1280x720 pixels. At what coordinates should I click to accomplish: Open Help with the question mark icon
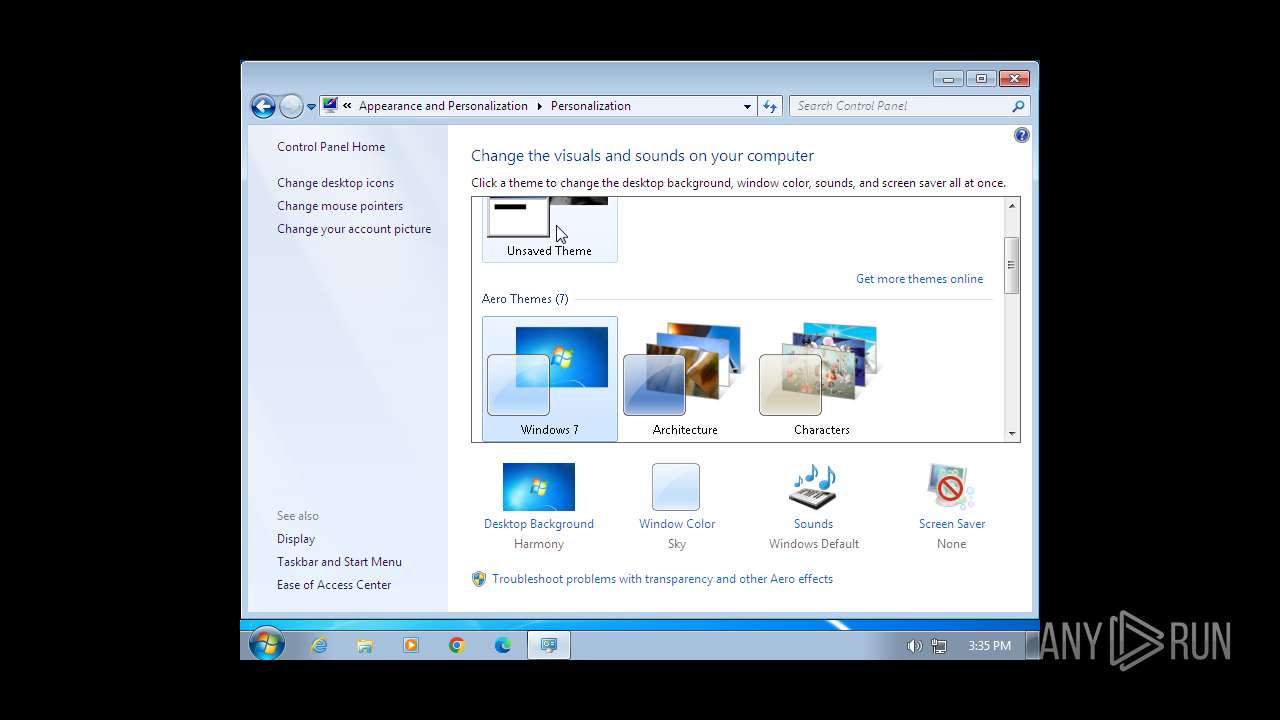(1021, 135)
